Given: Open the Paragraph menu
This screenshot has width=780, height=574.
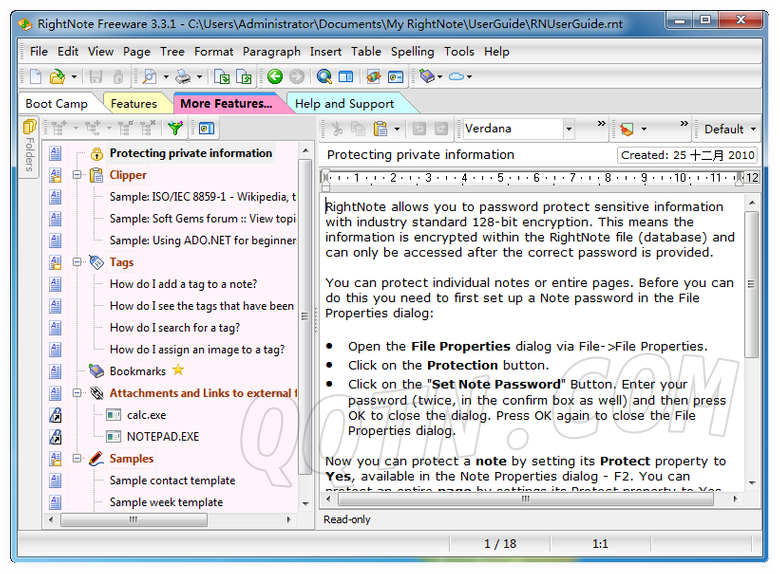Looking at the screenshot, I should tap(271, 51).
